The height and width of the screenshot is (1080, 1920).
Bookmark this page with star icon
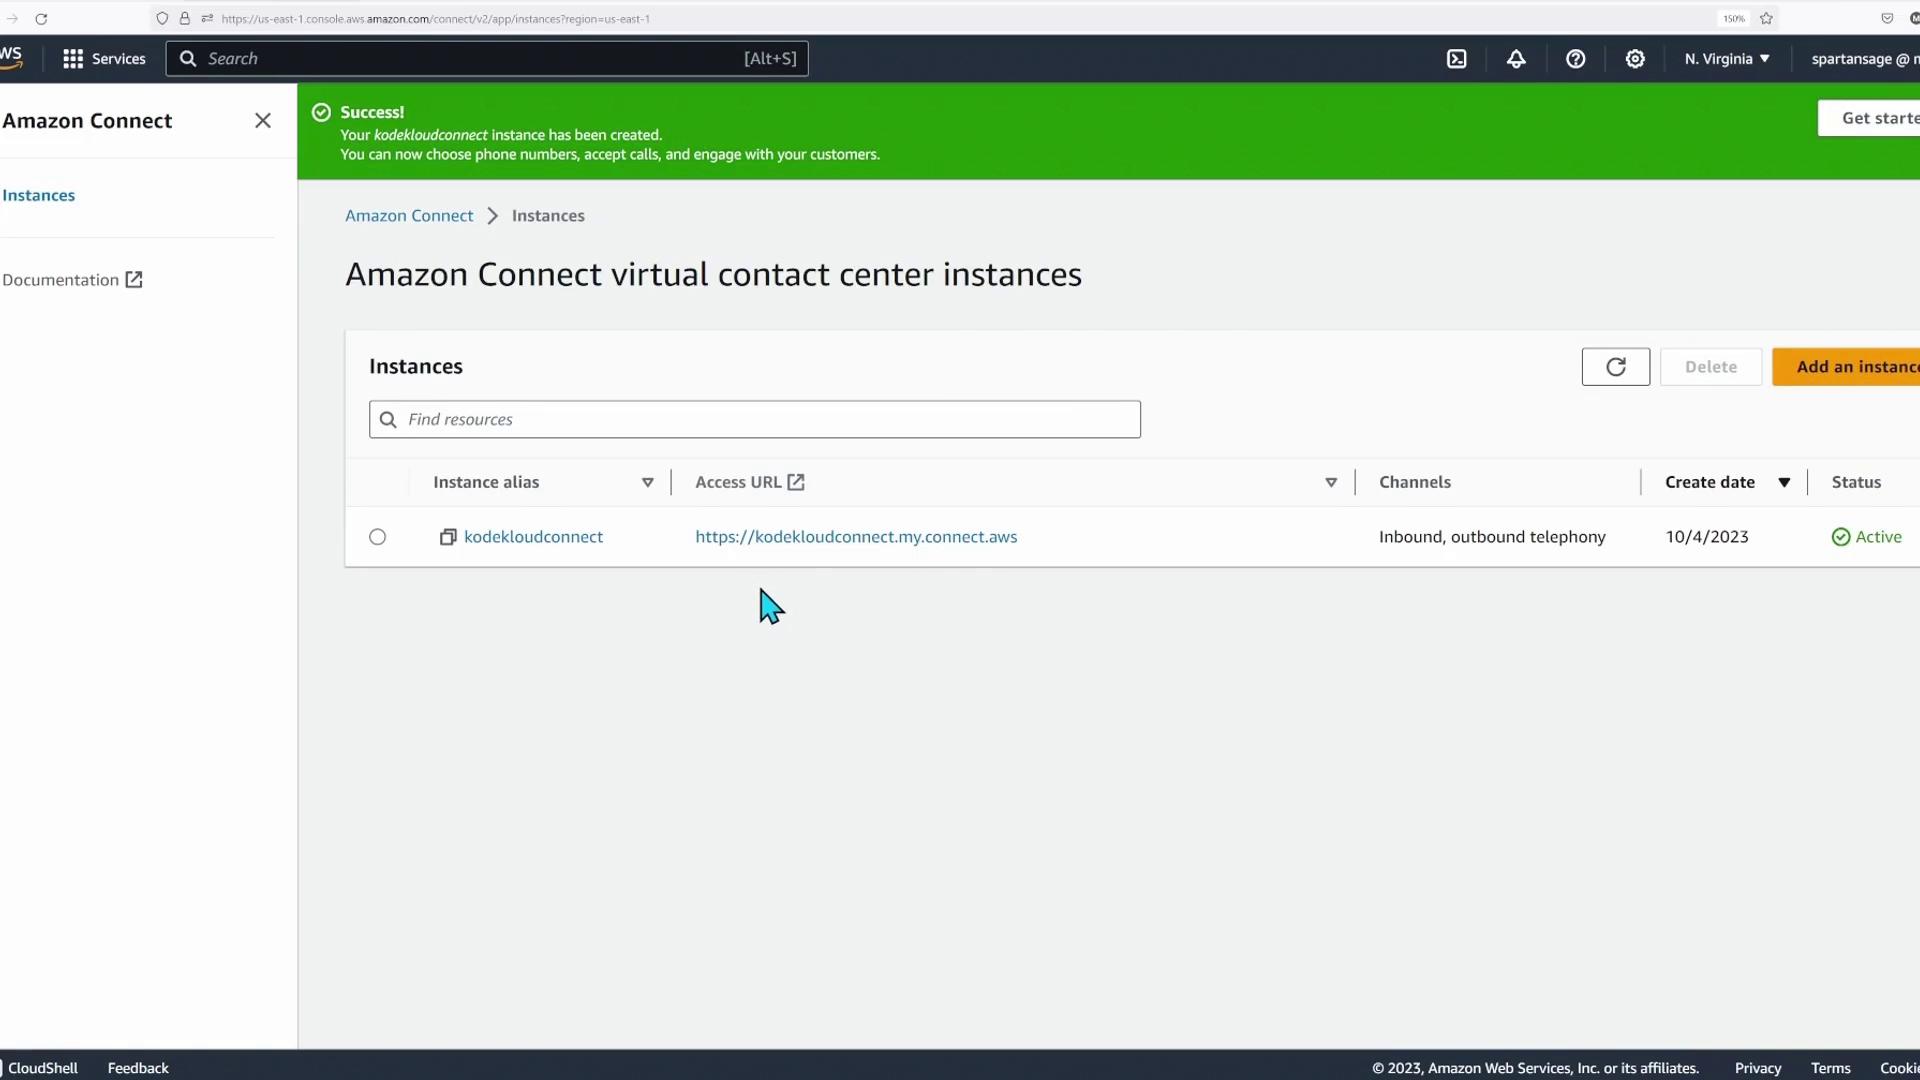1766,18
